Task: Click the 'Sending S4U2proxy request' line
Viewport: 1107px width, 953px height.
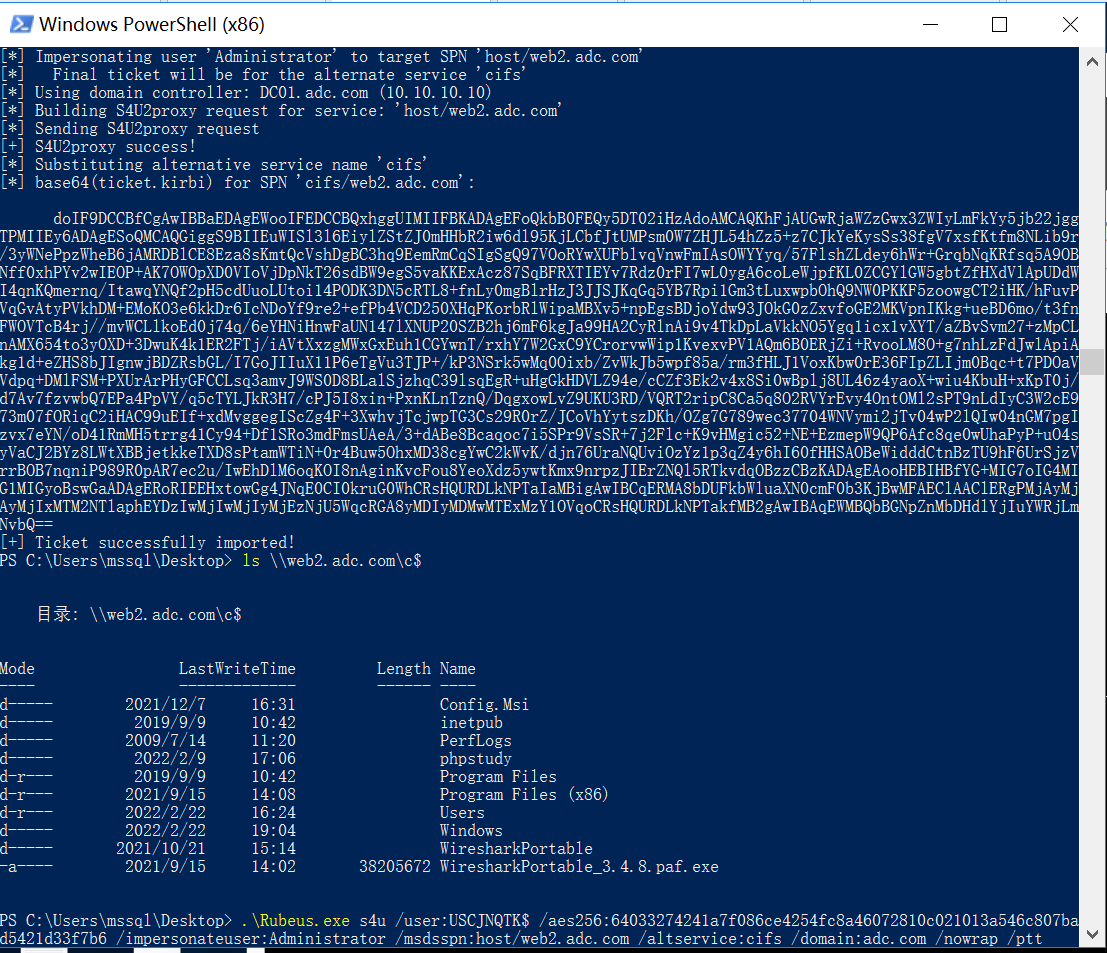Action: pos(130,129)
